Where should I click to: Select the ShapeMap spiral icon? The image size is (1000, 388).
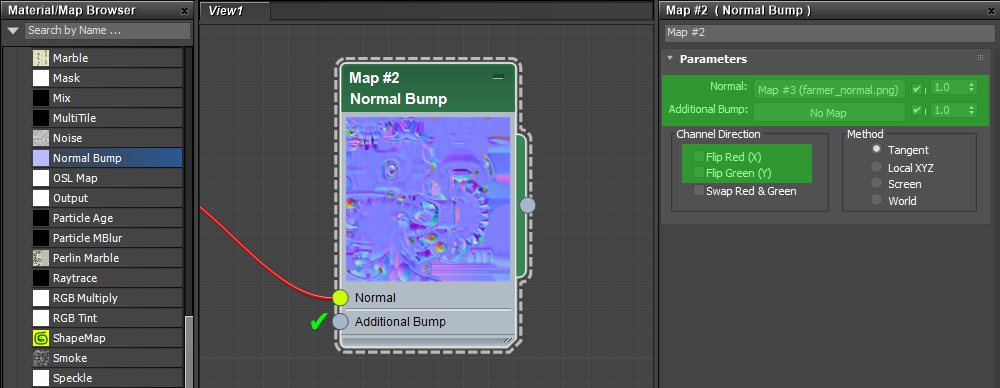pos(41,338)
